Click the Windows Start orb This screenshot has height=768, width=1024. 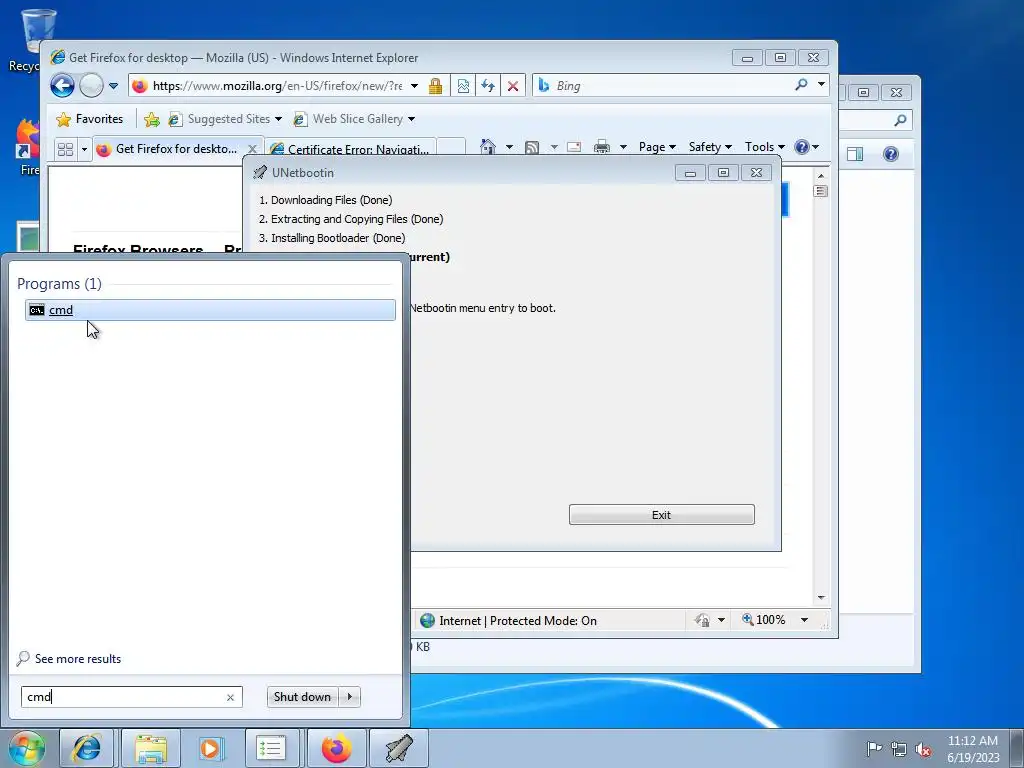[27, 748]
